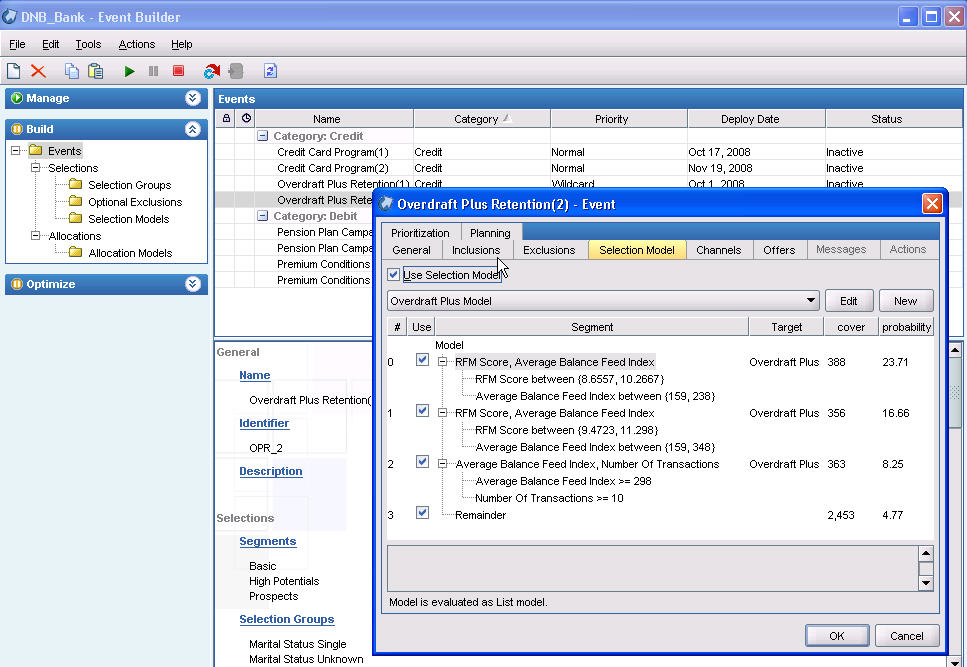967x667 pixels.
Task: Collapse the Events tree node
Action: coord(16,150)
